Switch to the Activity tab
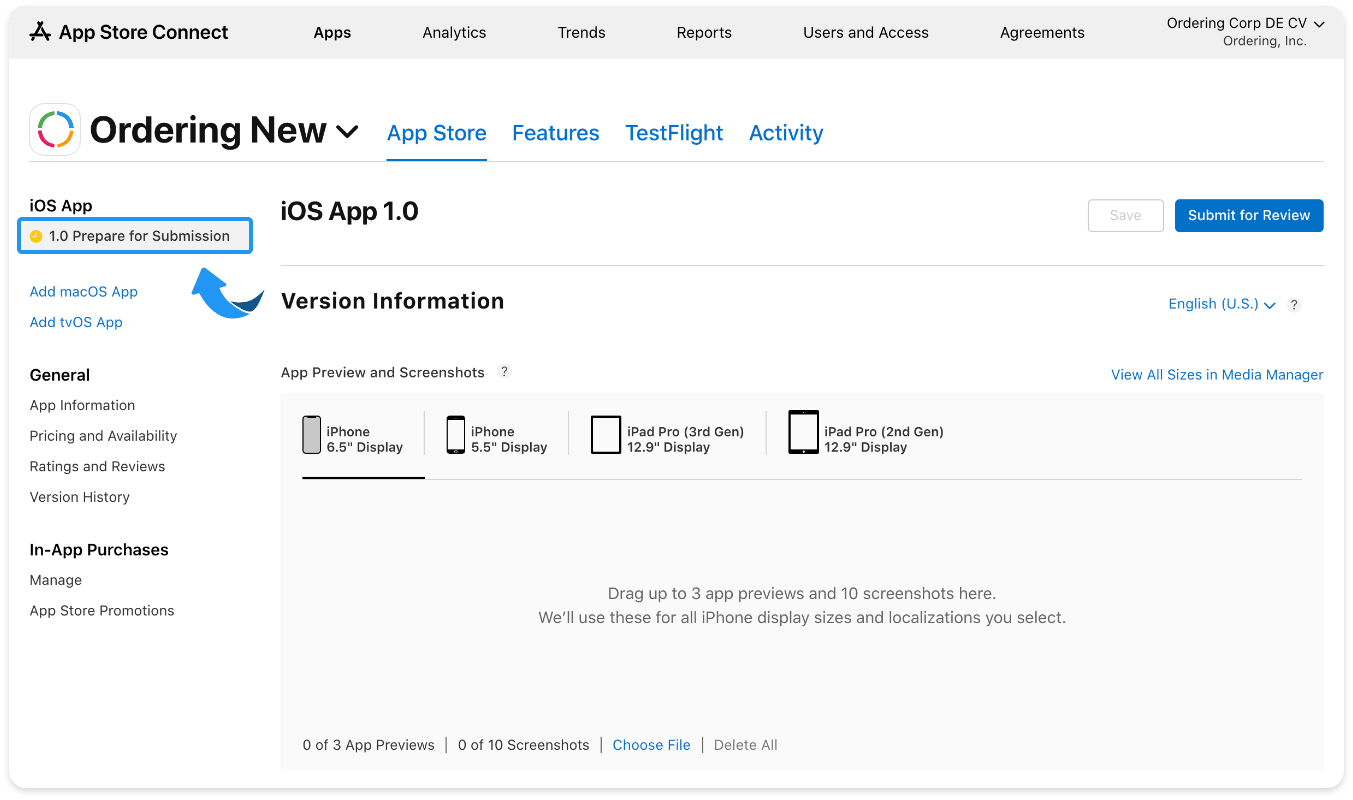This screenshot has height=800, width=1353. tap(786, 133)
